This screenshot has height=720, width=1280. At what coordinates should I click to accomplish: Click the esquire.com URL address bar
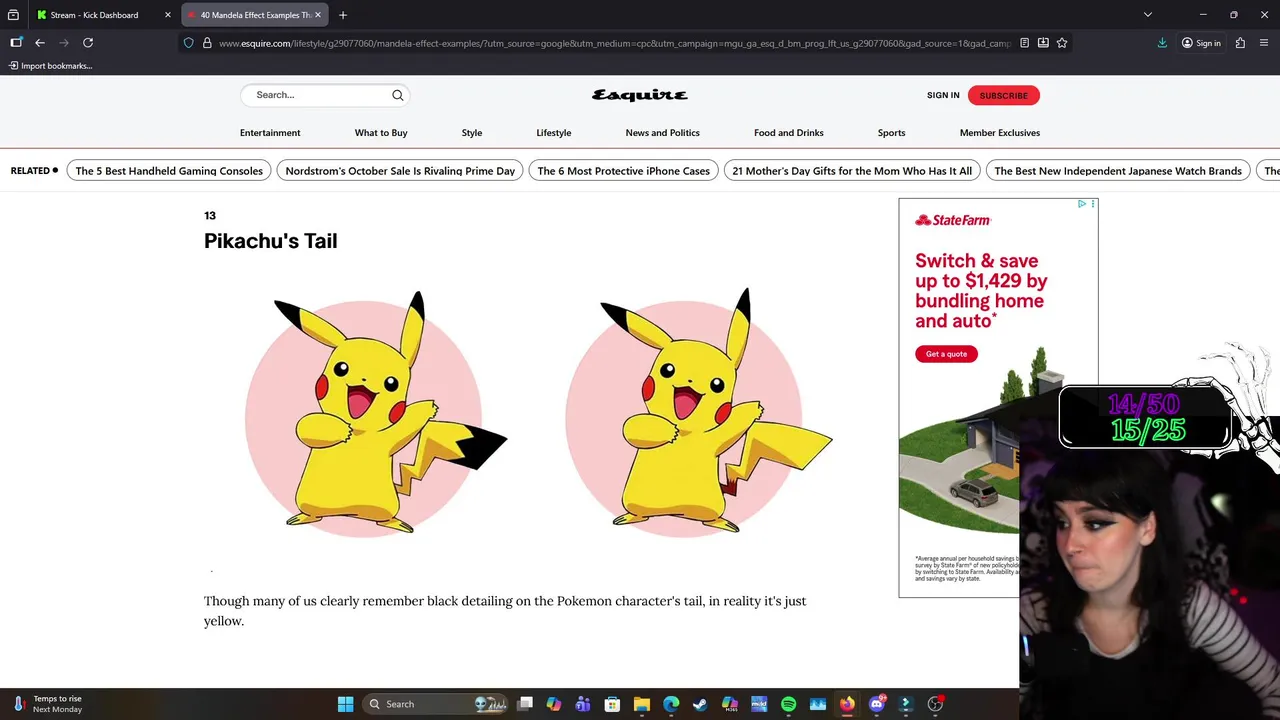[x=614, y=43]
